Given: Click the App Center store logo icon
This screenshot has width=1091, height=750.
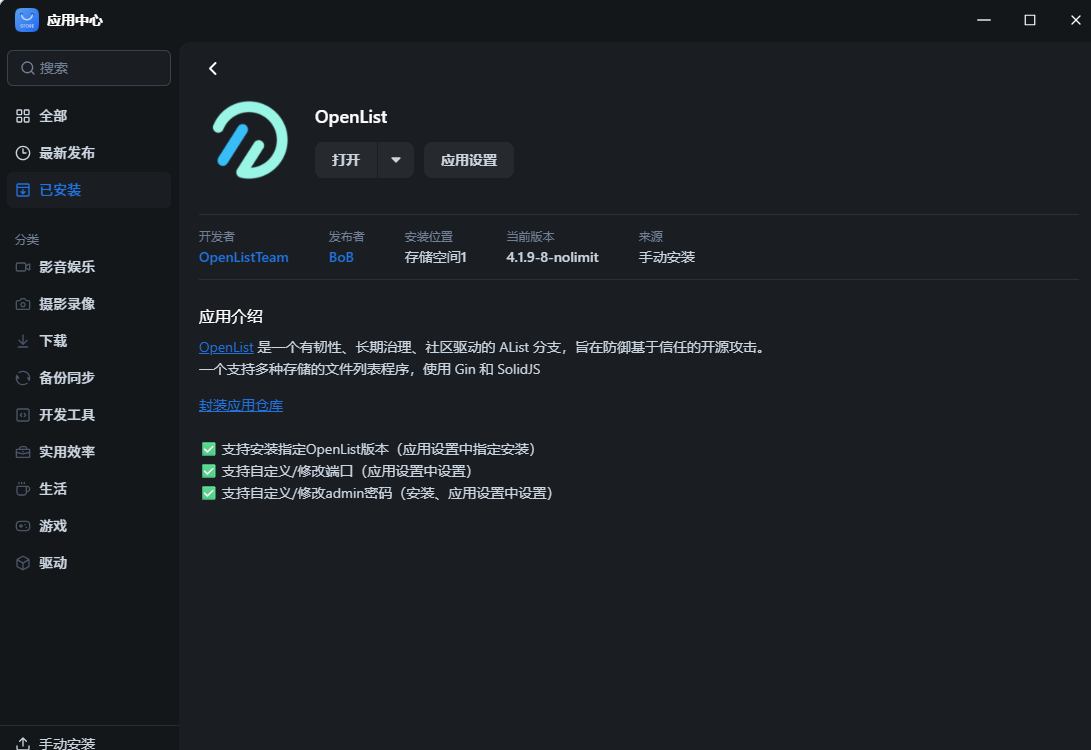Looking at the screenshot, I should (x=26, y=20).
